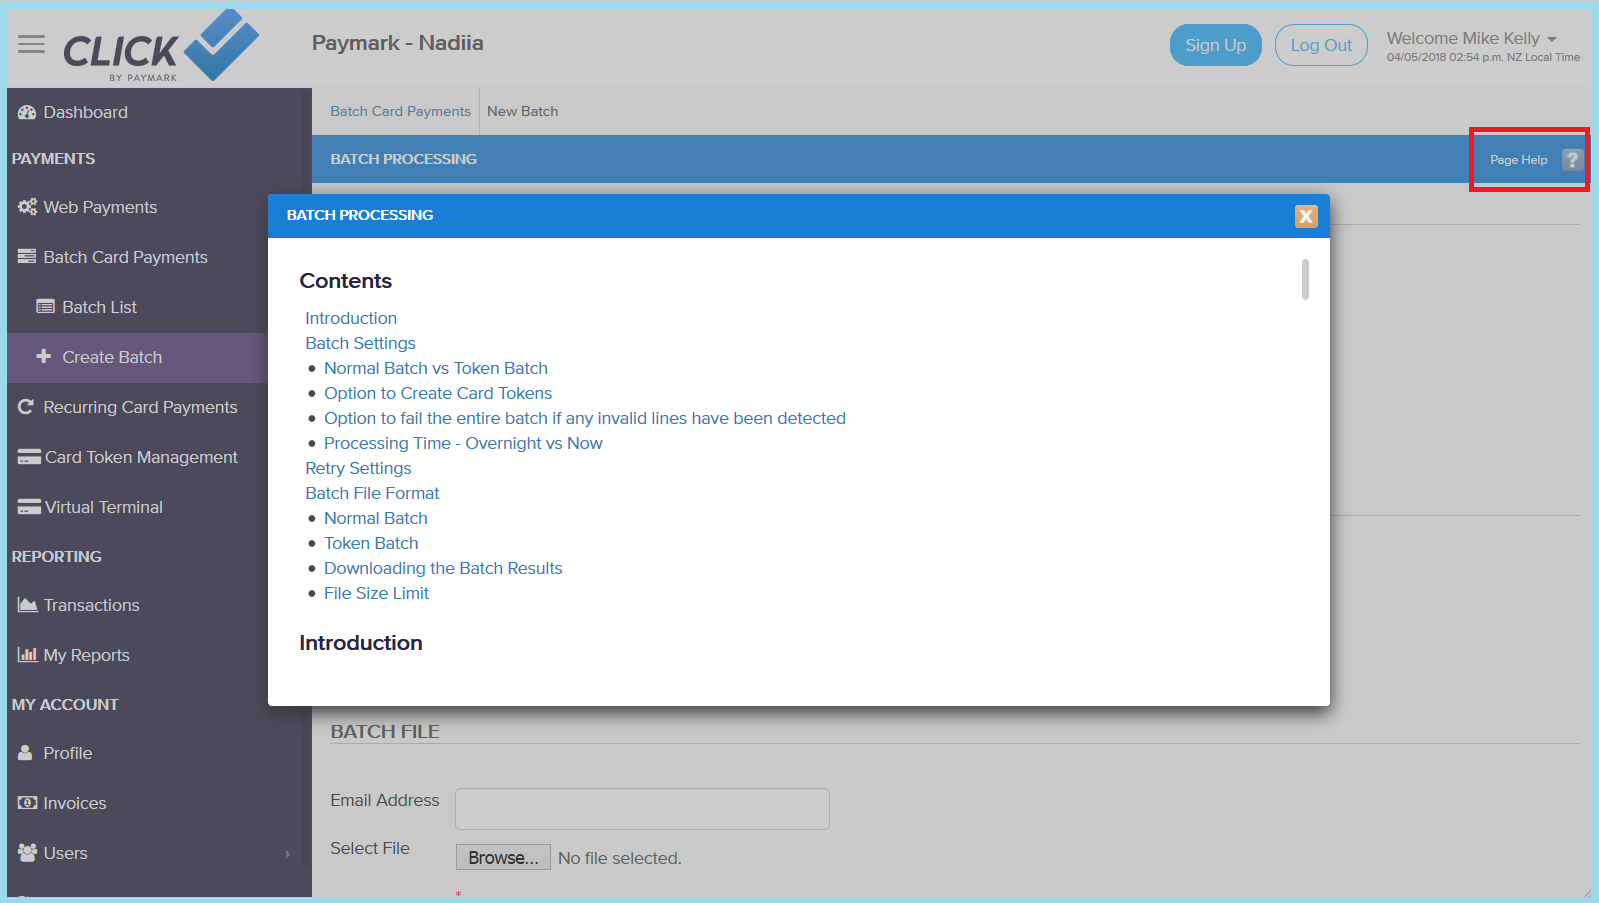Open Downloading the Batch Results link
Screen dimensions: 1599x903
443,568
